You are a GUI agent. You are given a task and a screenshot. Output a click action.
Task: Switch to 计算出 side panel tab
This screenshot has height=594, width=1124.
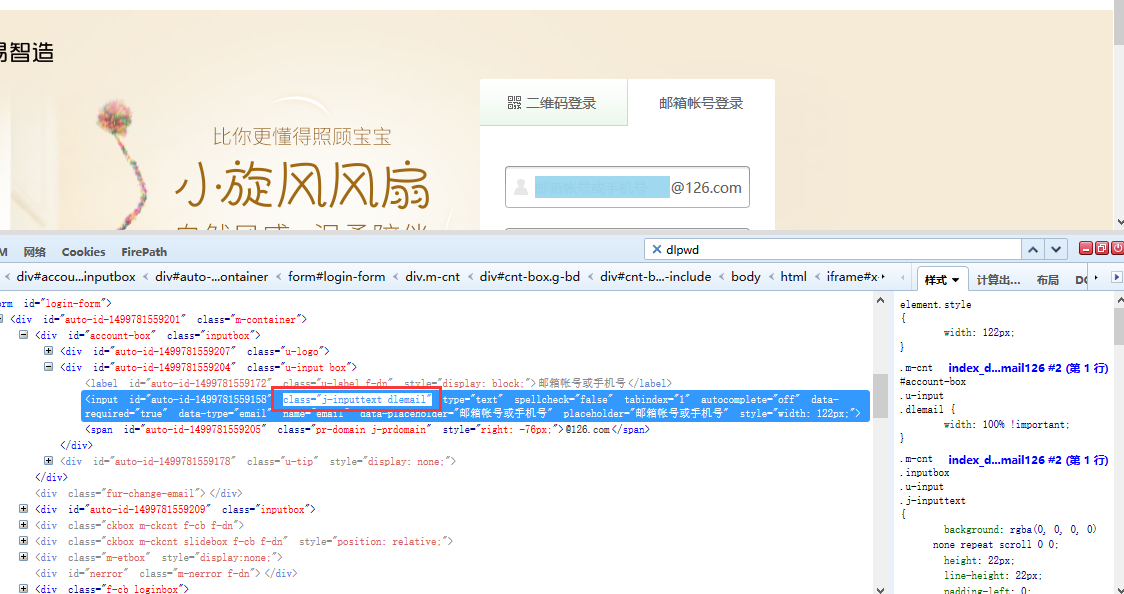tap(998, 279)
